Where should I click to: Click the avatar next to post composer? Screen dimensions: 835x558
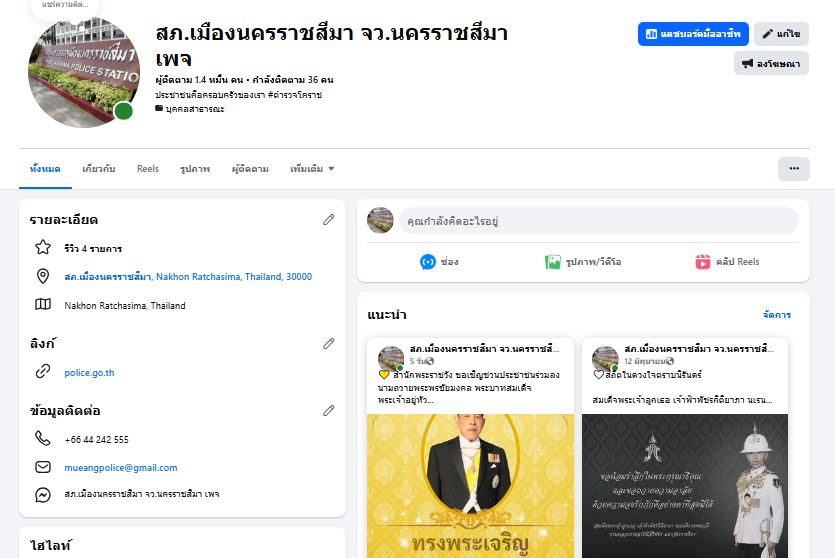[x=380, y=220]
